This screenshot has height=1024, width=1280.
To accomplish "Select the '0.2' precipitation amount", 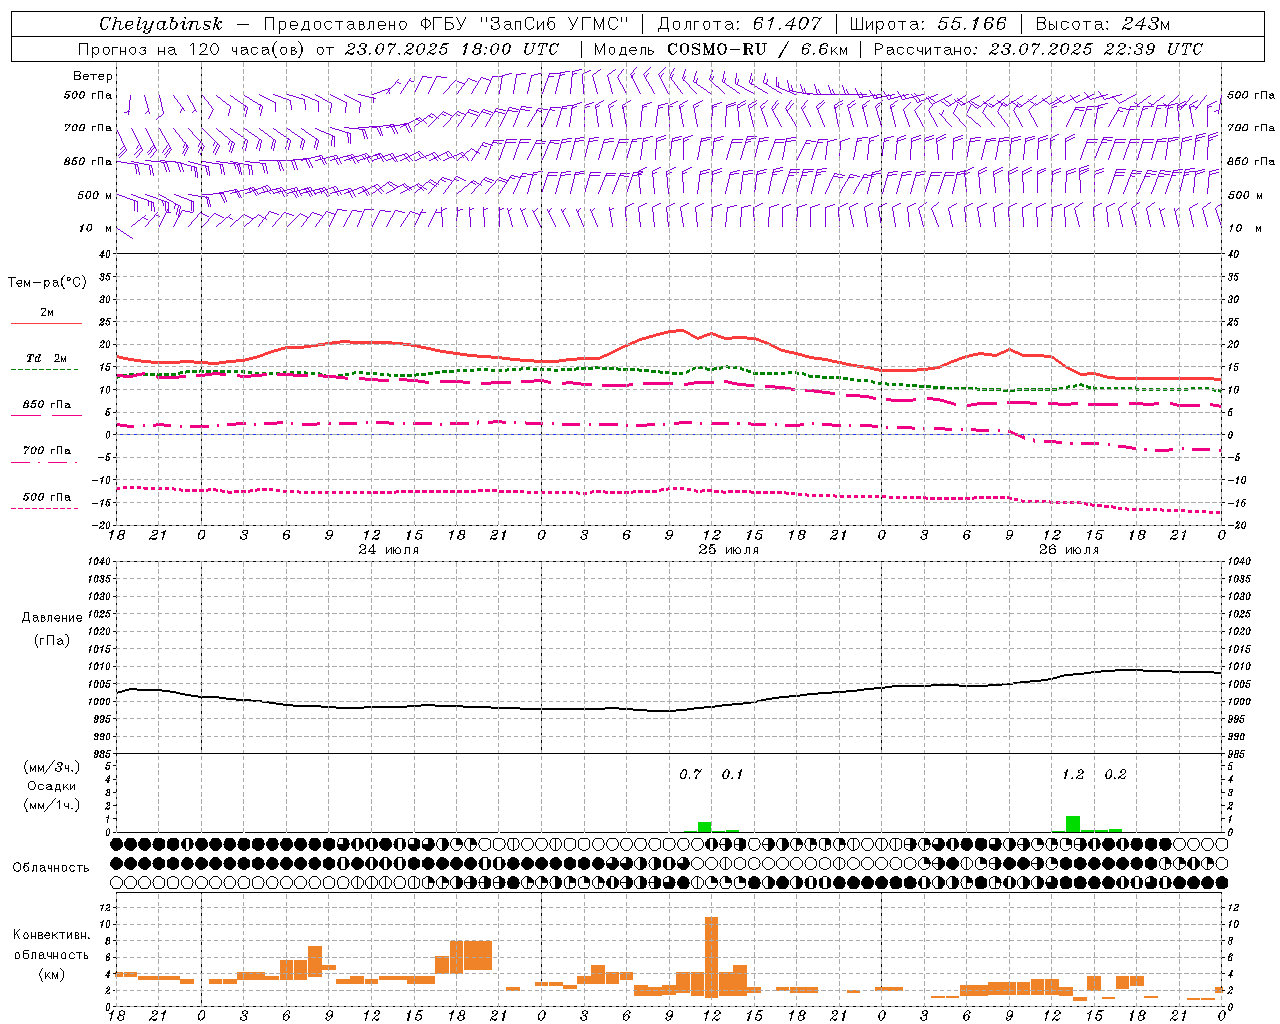I will coord(1115,775).
